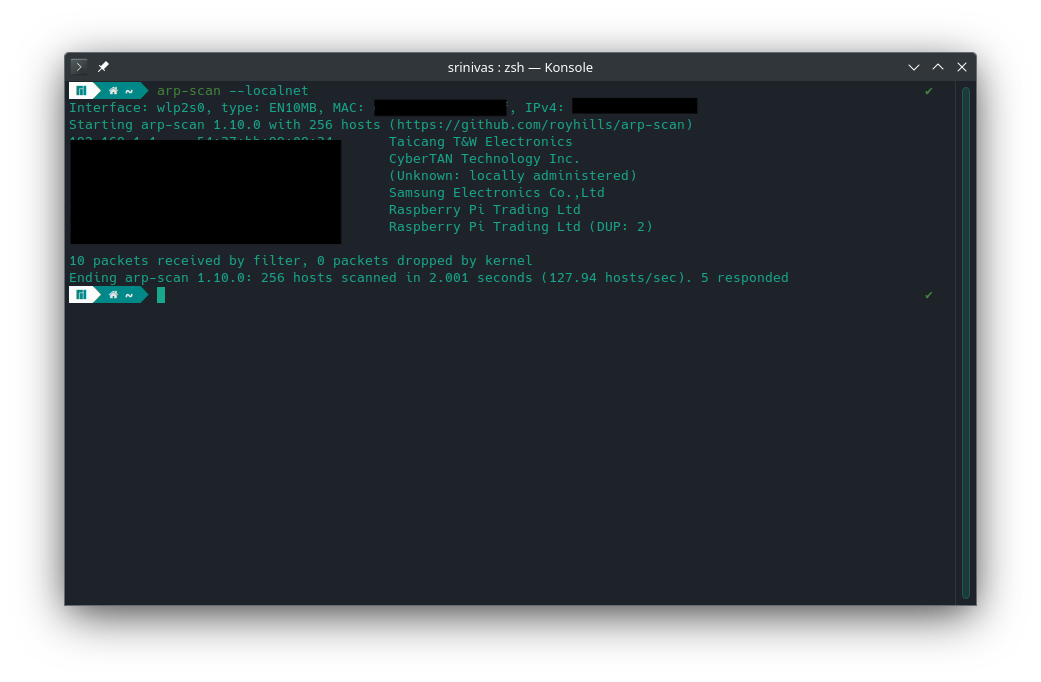Click the Manjaro logo in the first prompt
The width and height of the screenshot is (1041, 682).
pos(81,90)
